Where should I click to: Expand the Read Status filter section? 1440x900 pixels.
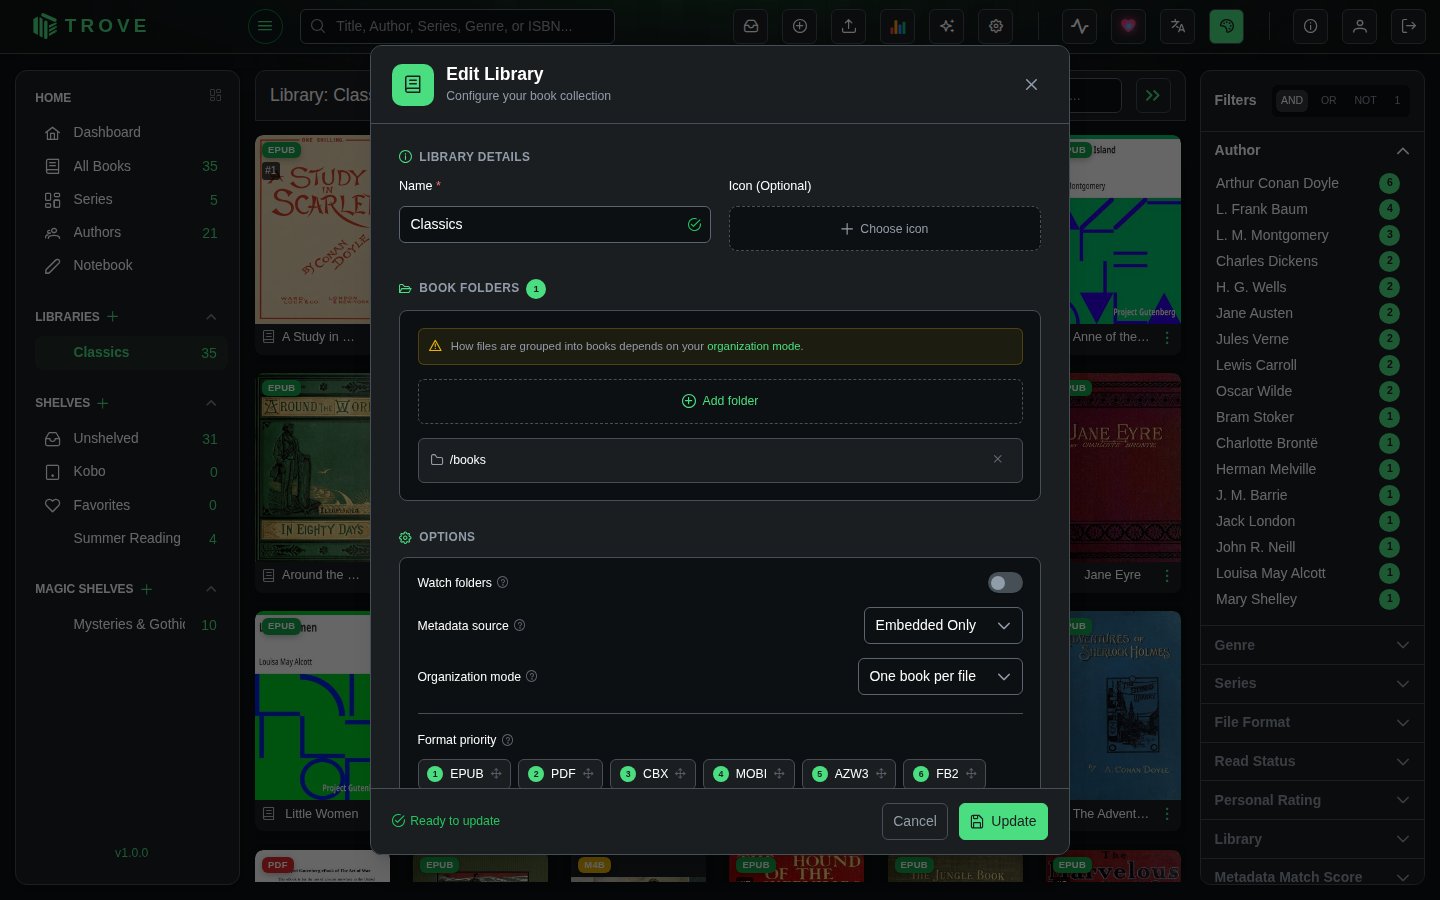coord(1312,761)
